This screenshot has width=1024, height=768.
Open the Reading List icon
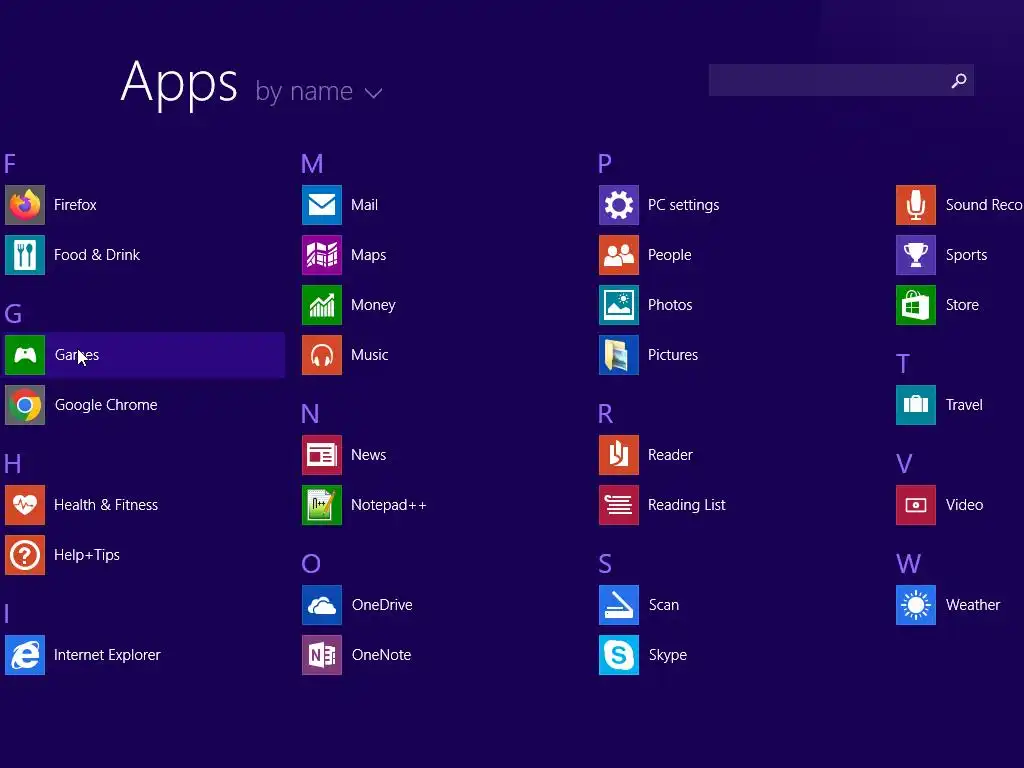tap(619, 505)
